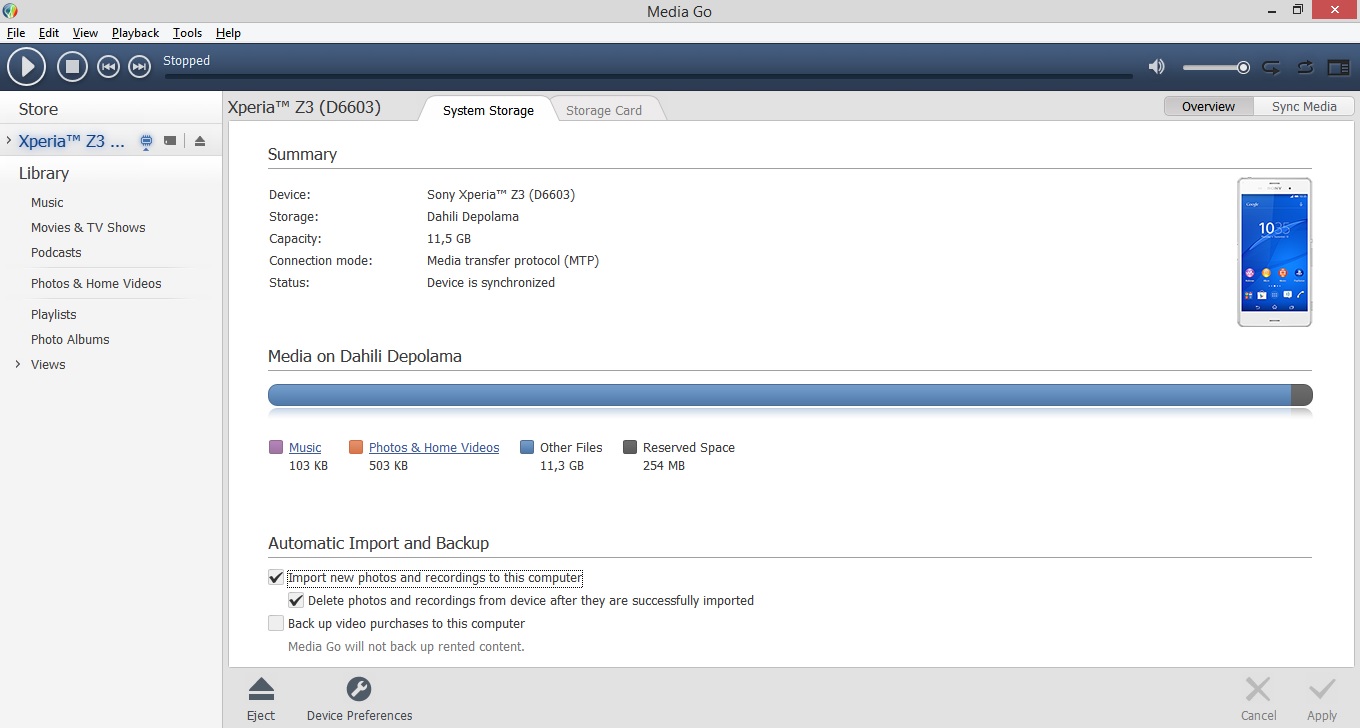Open the Playback menu
The height and width of the screenshot is (728, 1360).
pyautogui.click(x=135, y=33)
